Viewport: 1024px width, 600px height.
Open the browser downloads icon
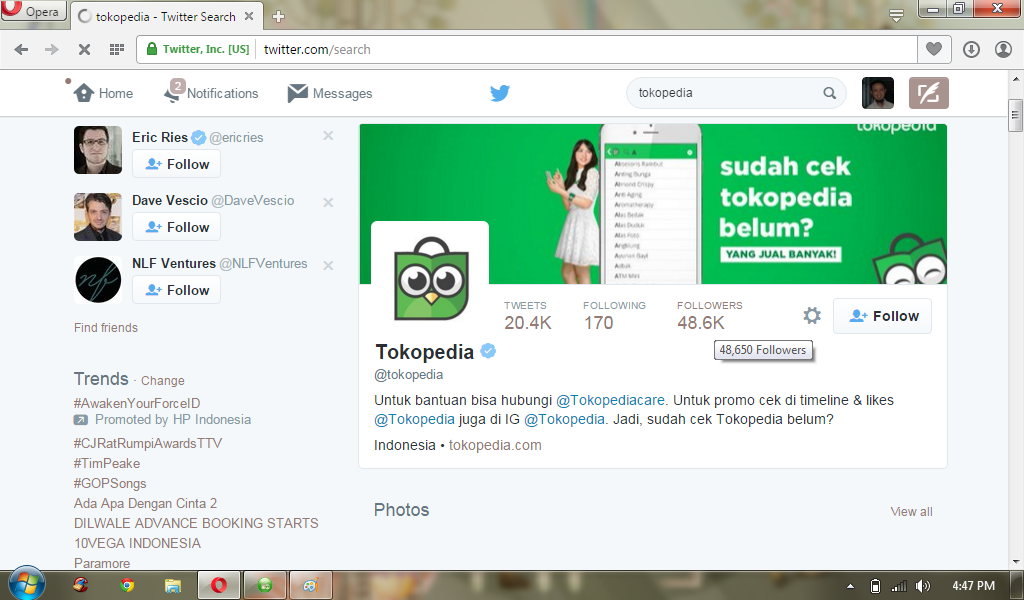(971, 50)
